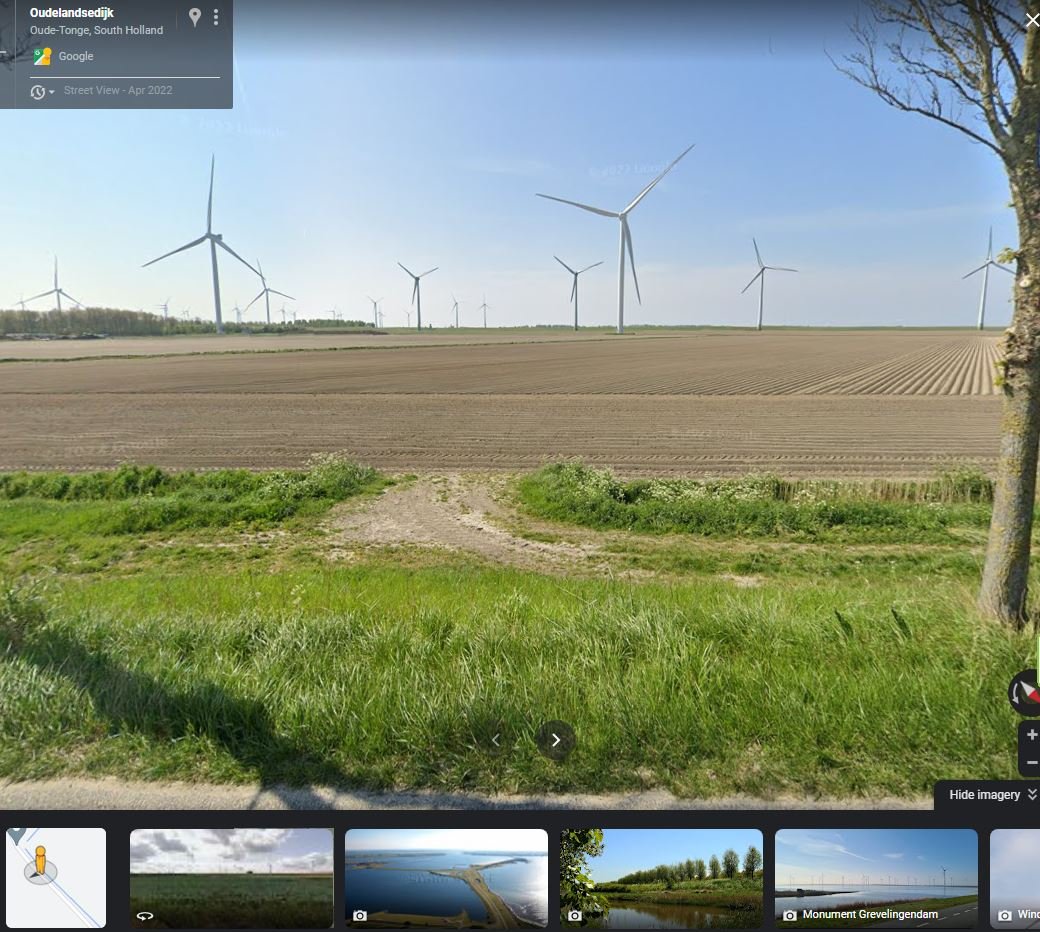Open the Monument Grevelingendam photo
The height and width of the screenshot is (932, 1040).
[876, 877]
